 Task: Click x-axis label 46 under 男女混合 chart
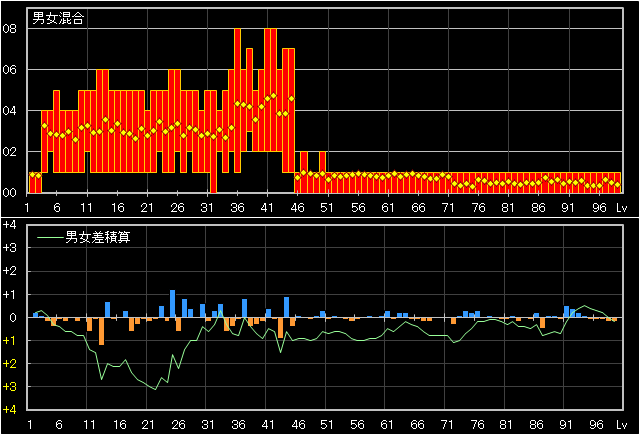(297, 208)
